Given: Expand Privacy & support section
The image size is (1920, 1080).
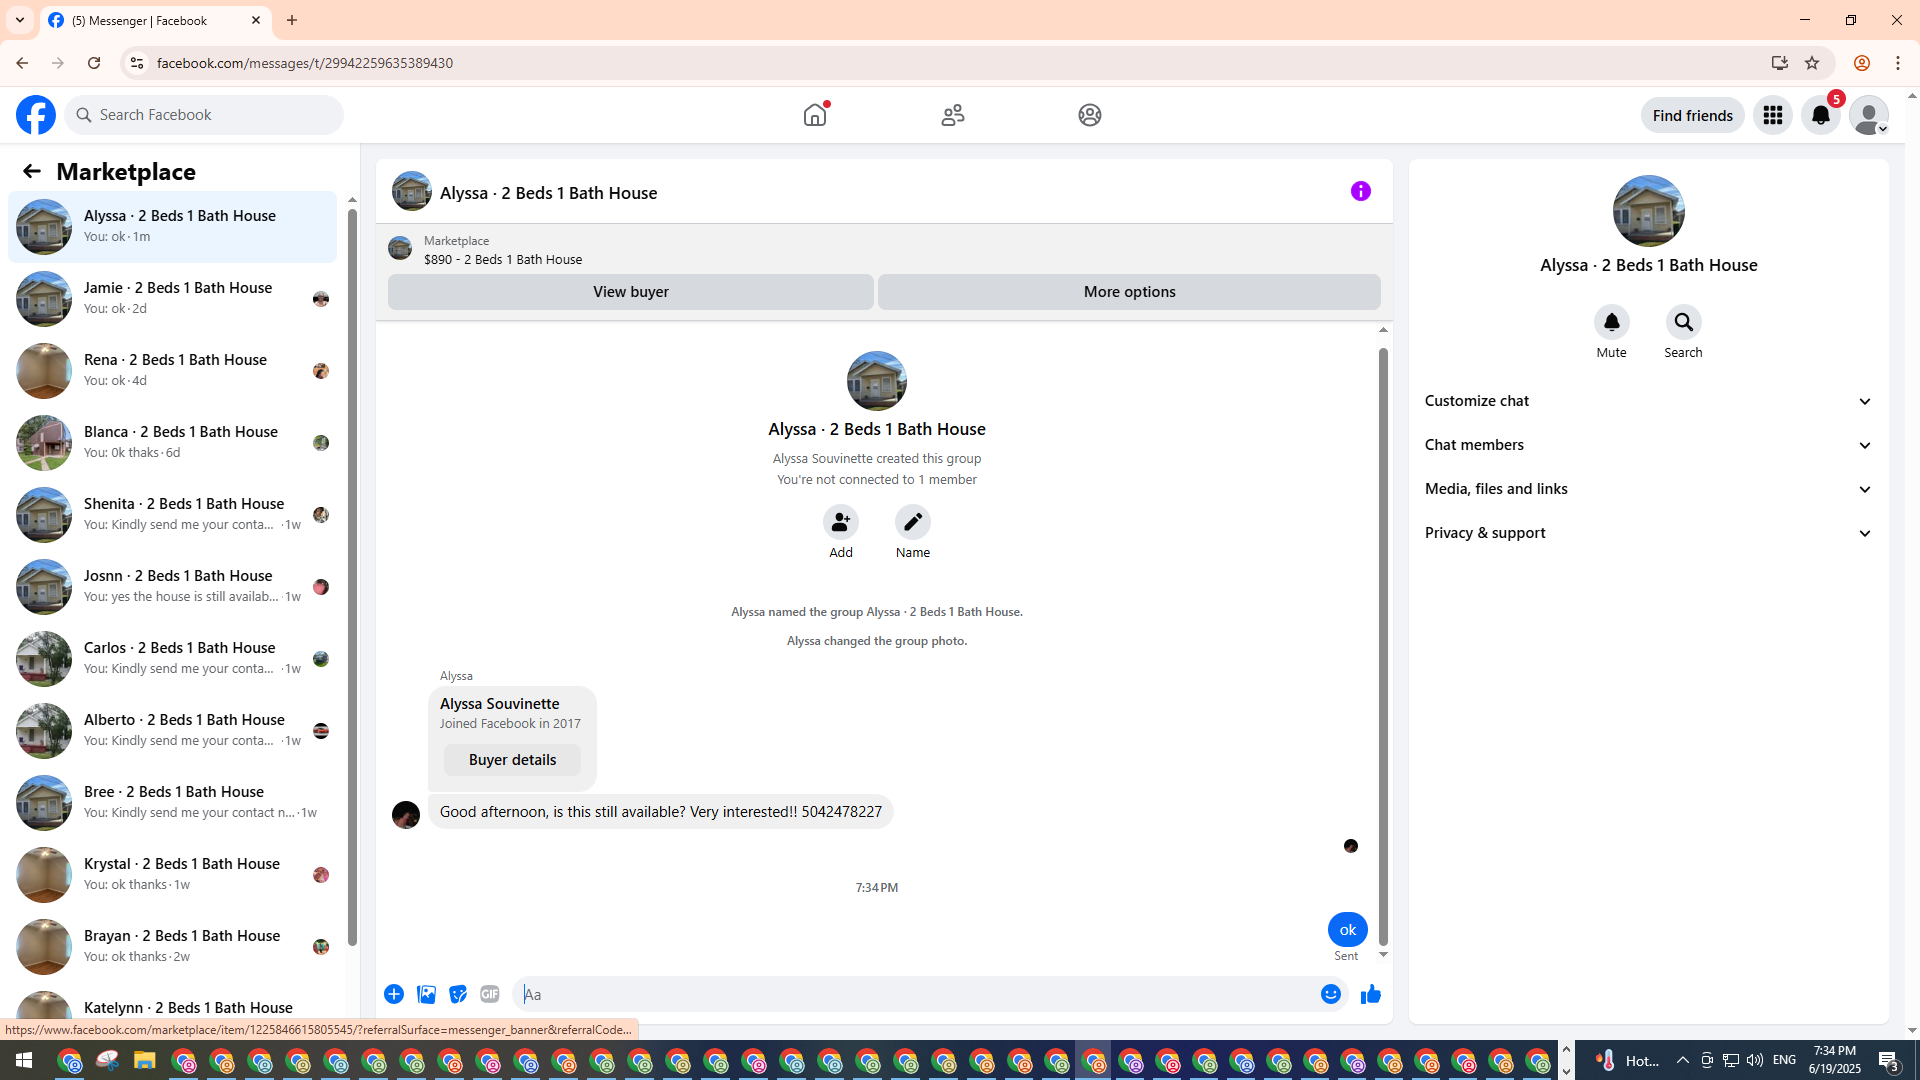Looking at the screenshot, I should (1649, 533).
